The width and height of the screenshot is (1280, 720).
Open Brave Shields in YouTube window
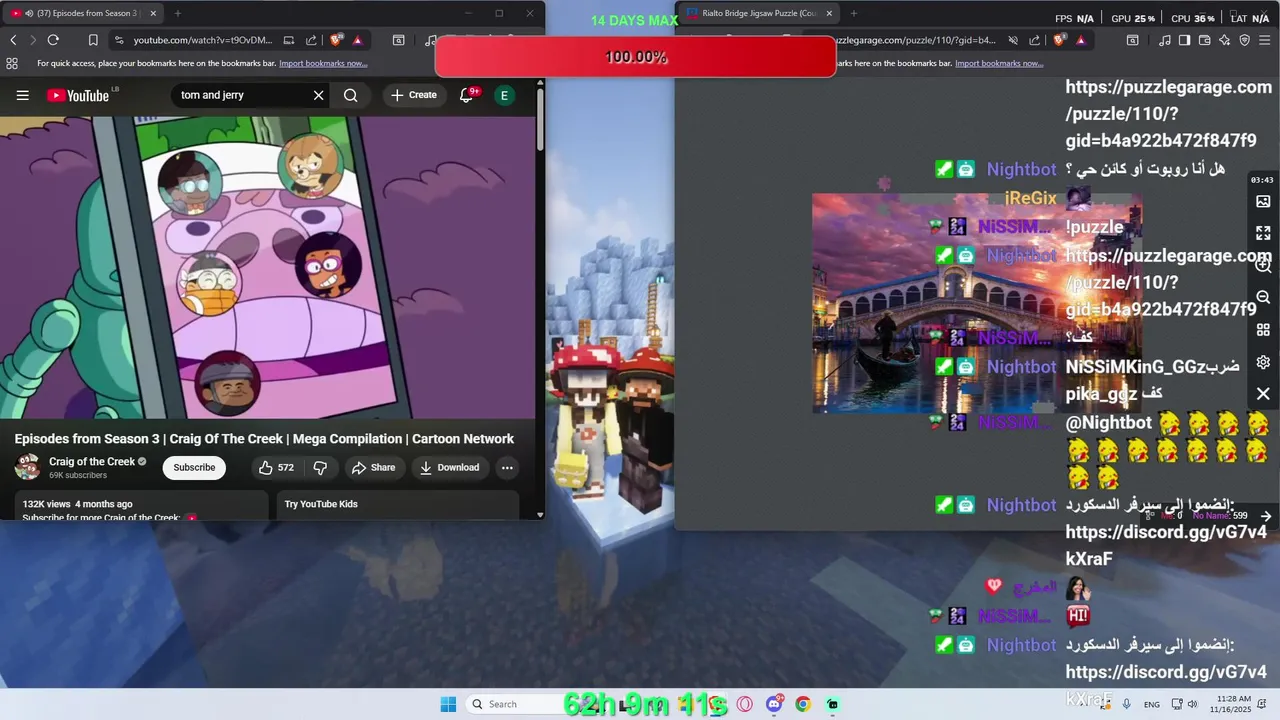click(x=337, y=40)
